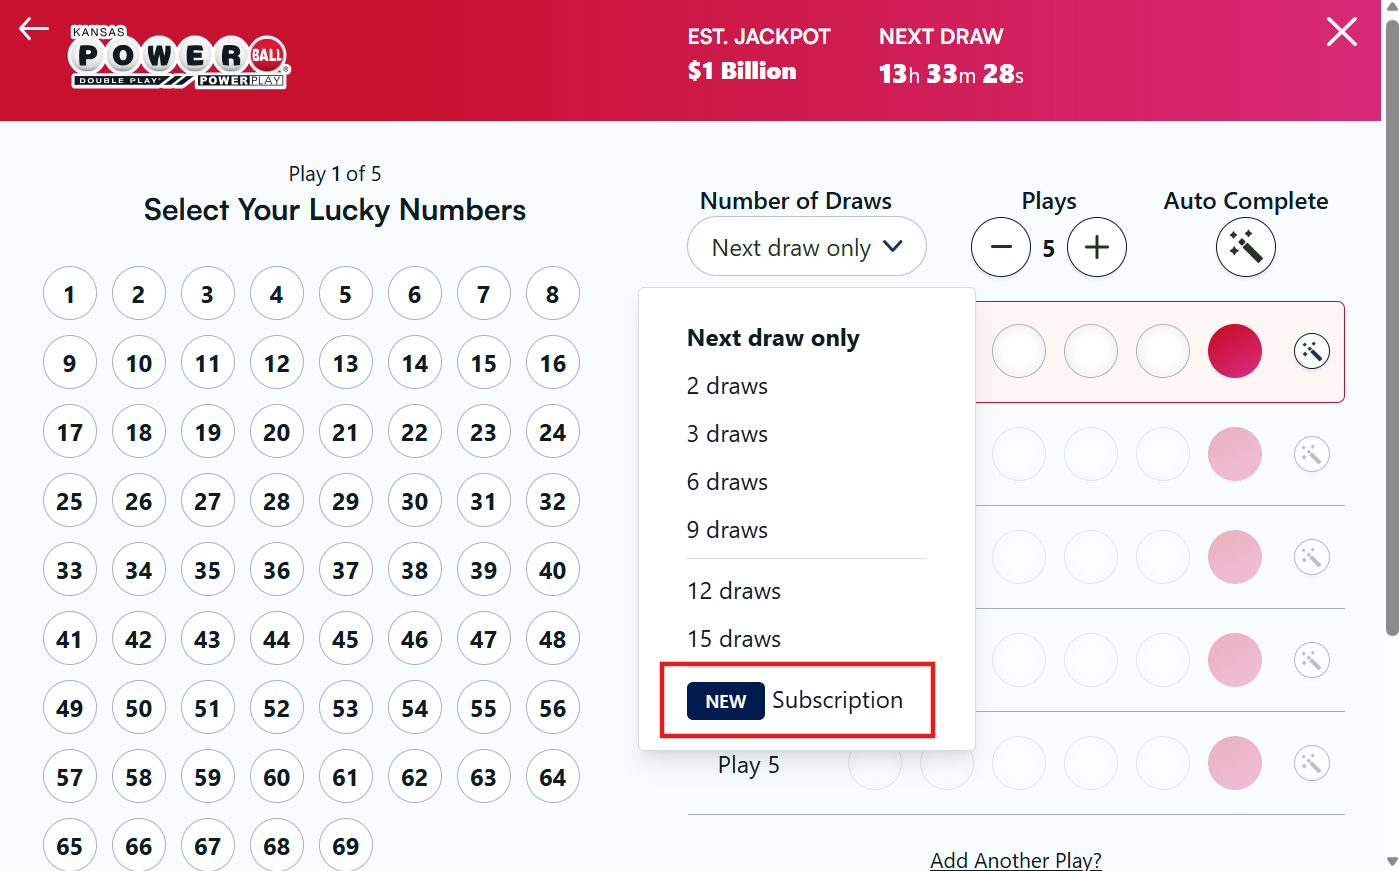Choose 6 draws from the list
Screen dimensions: 1399x871
tap(727, 482)
